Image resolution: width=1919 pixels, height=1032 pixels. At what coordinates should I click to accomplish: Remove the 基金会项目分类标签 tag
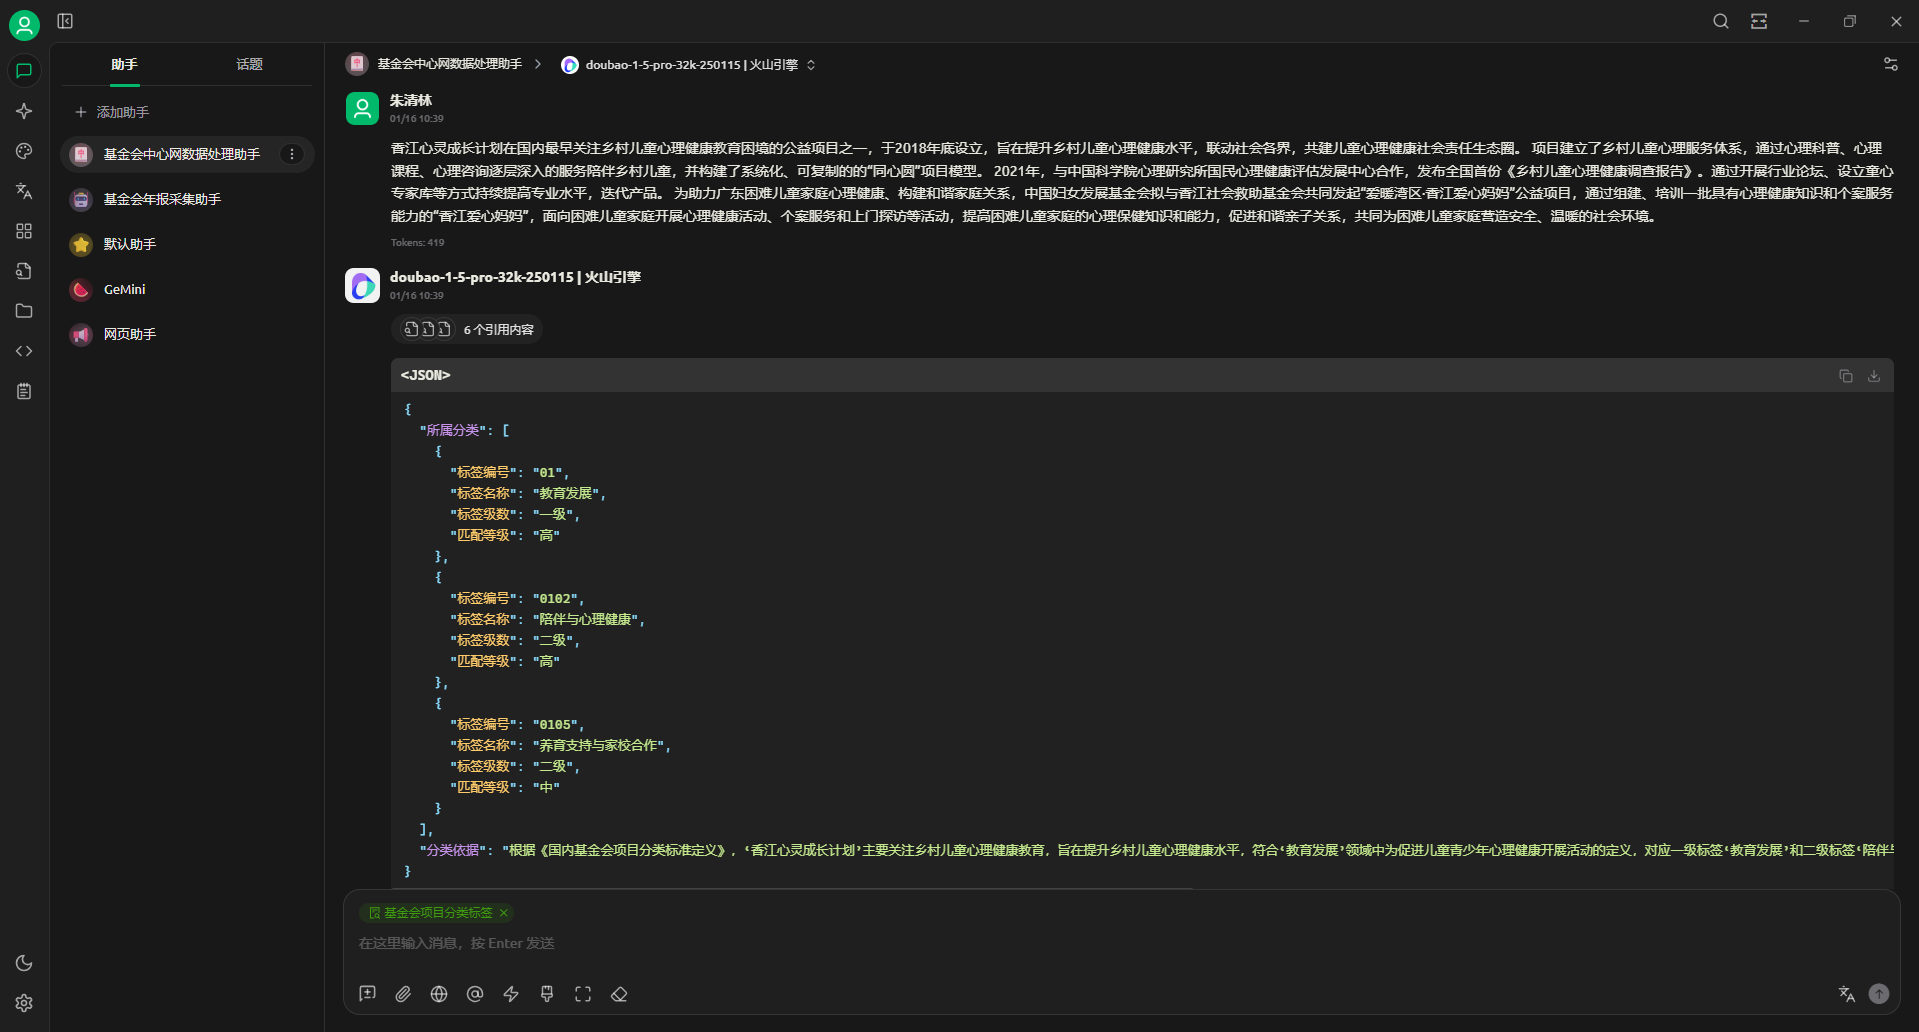504,913
